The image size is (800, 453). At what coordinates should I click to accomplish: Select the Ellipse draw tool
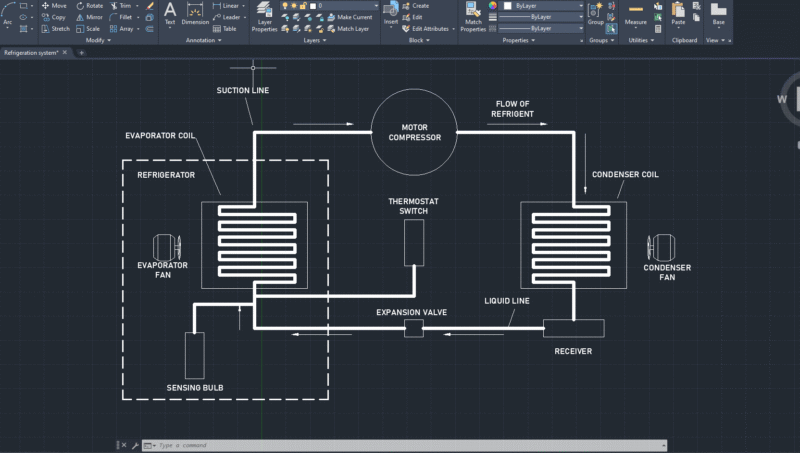click(x=23, y=17)
